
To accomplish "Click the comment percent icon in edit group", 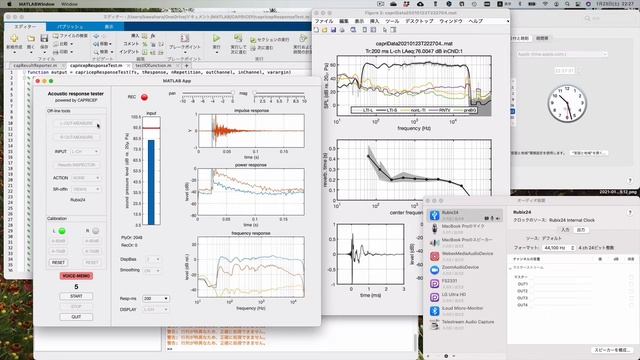I will (144, 44).
